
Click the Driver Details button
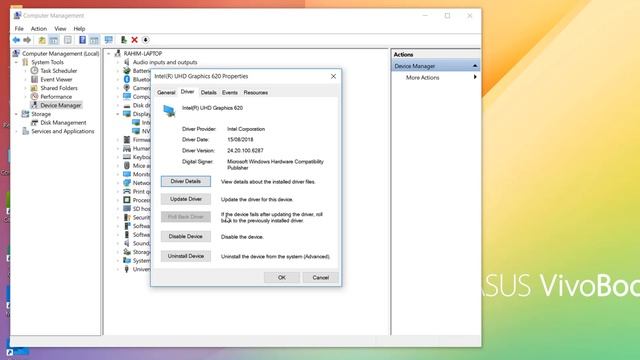(186, 181)
